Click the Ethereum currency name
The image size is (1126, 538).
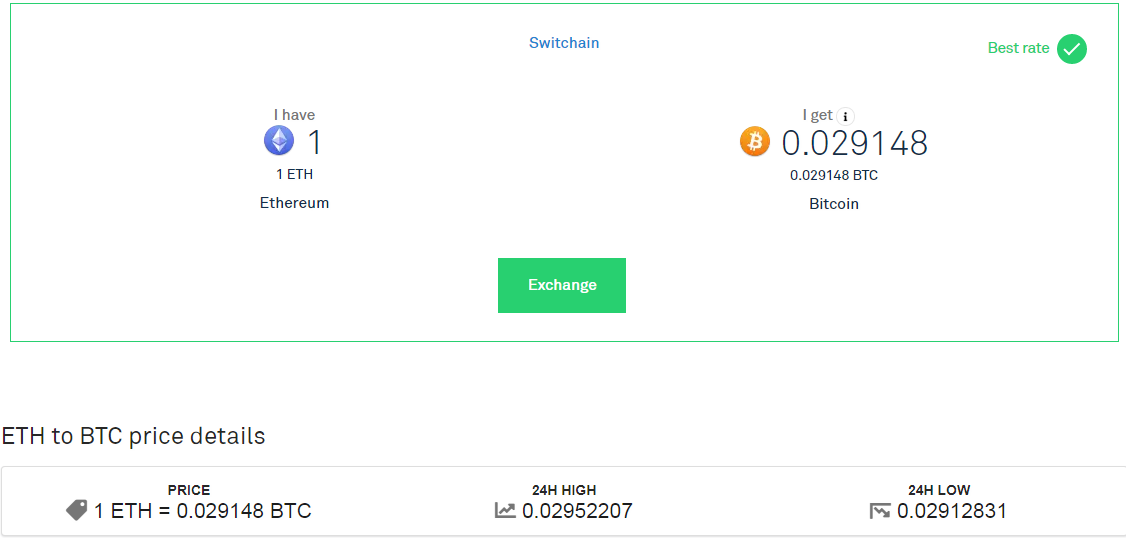tap(294, 203)
